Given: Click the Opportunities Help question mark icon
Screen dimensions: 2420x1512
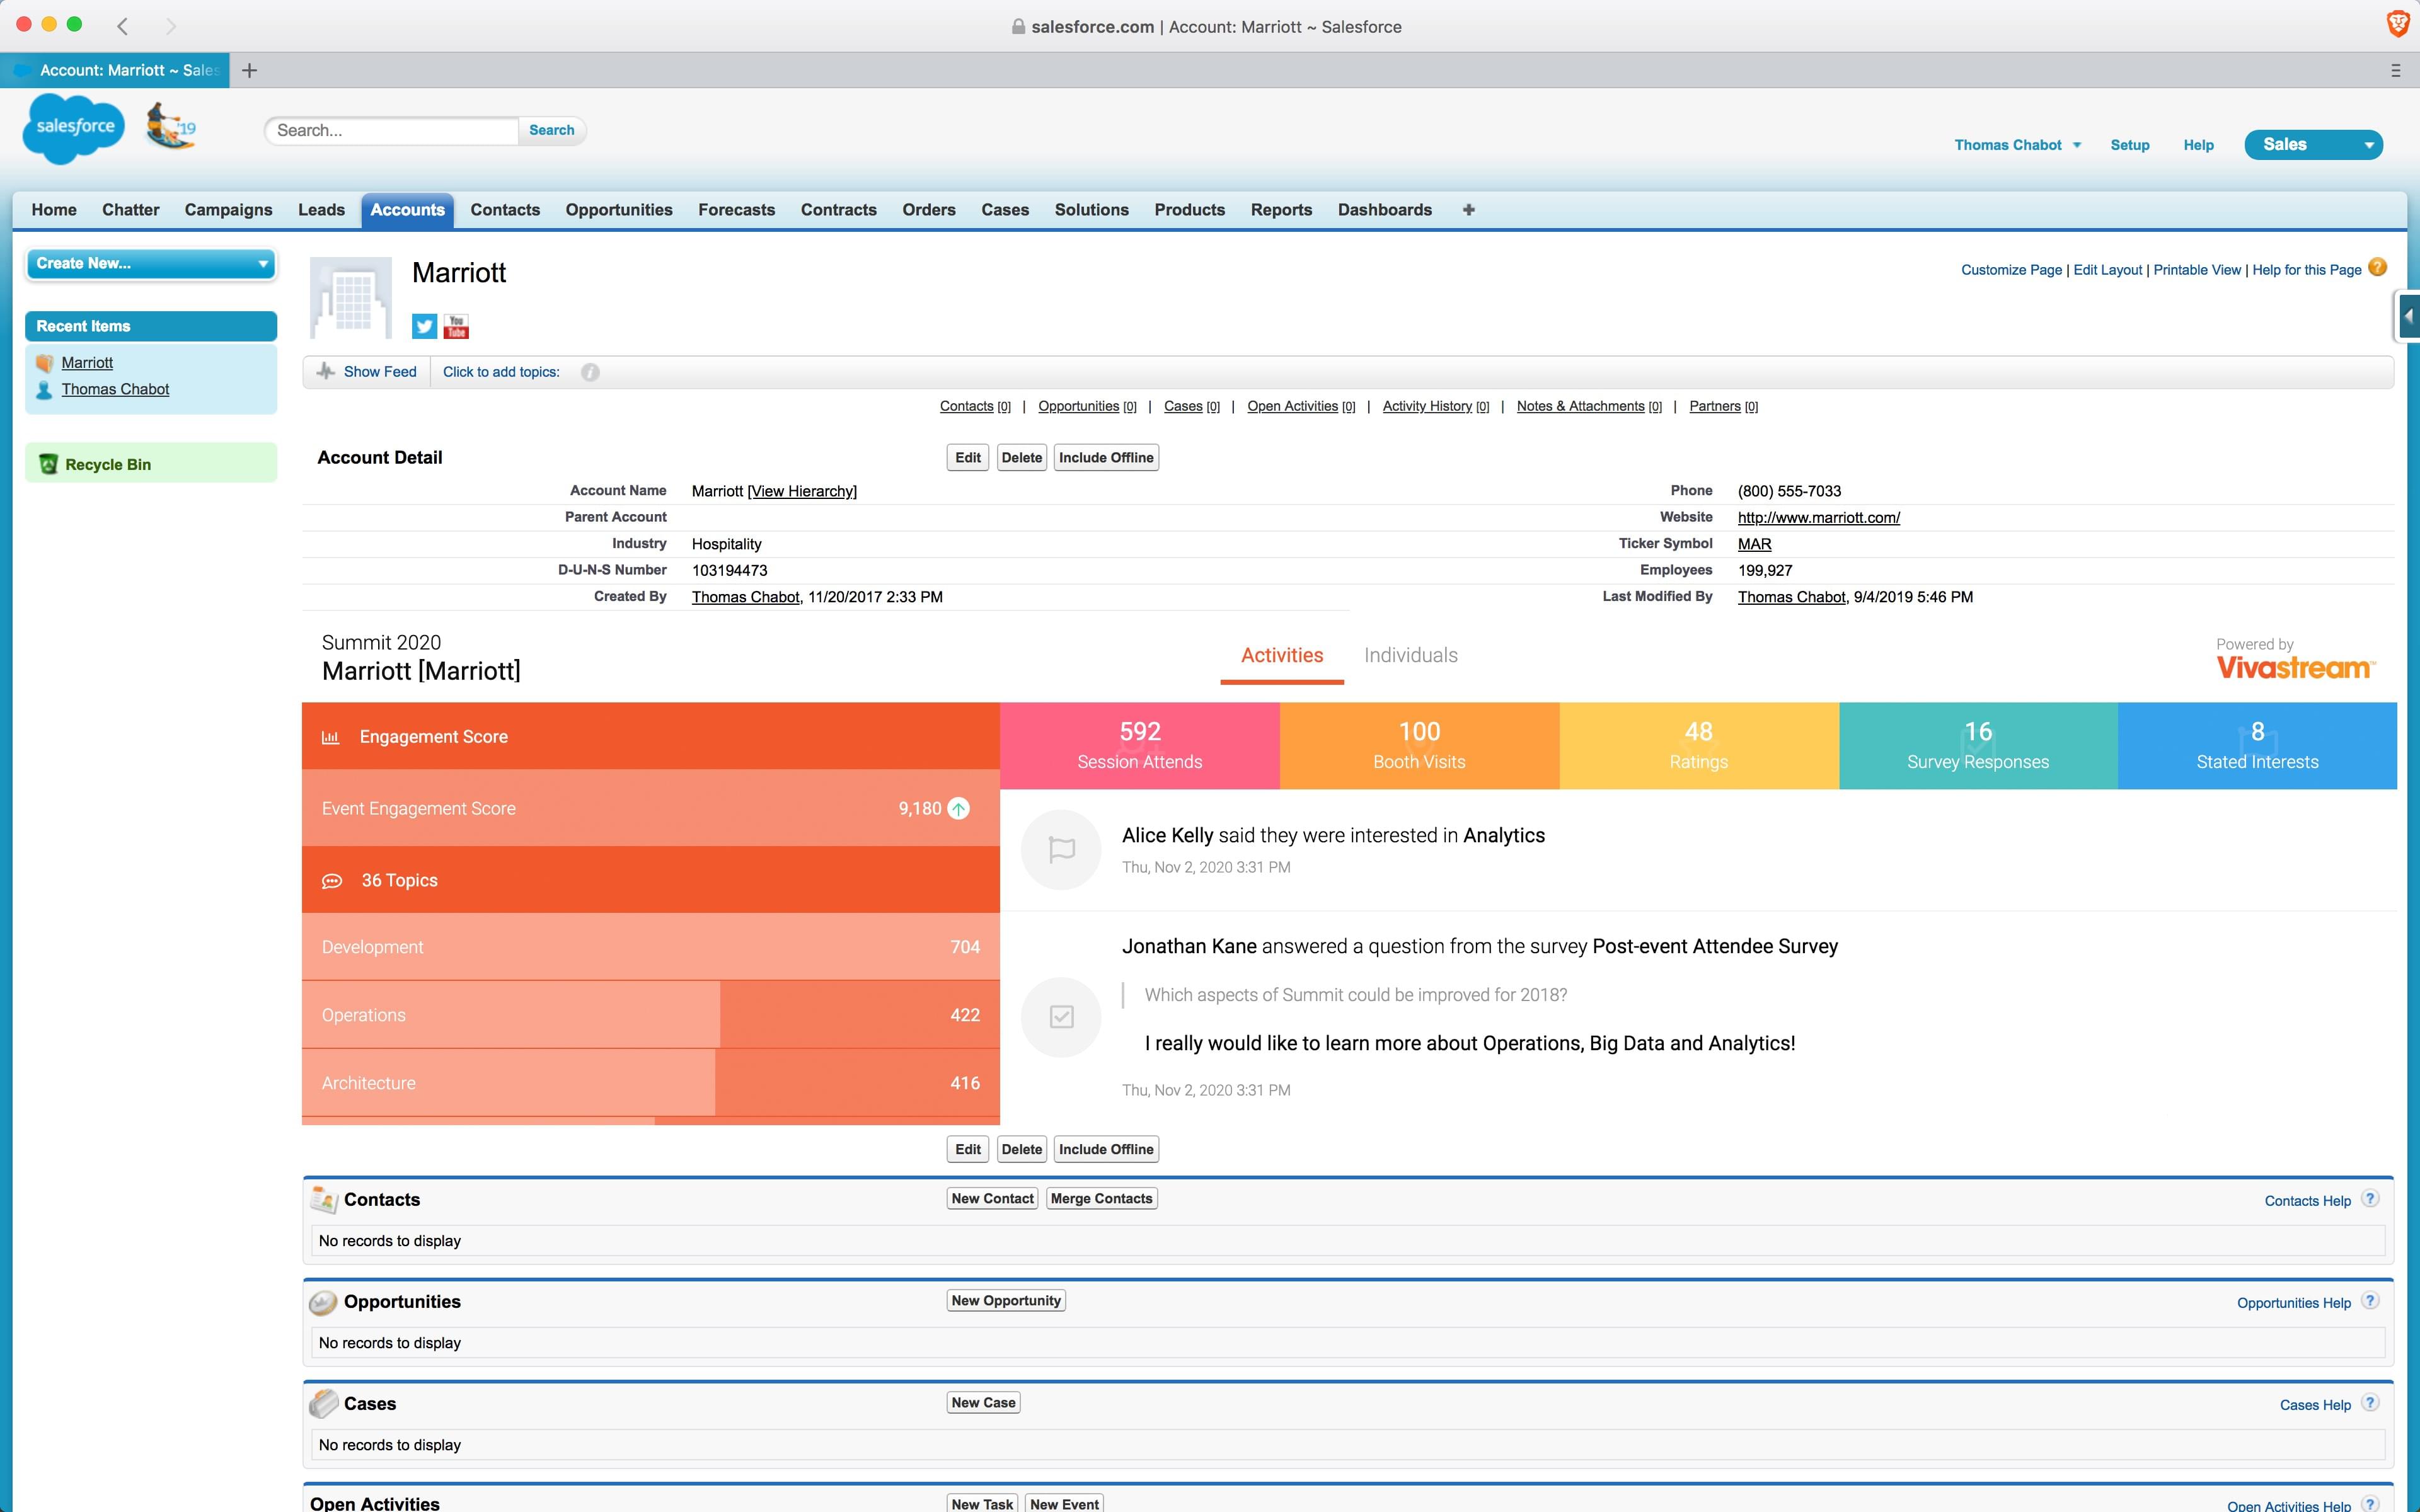Looking at the screenshot, I should [x=2369, y=1301].
